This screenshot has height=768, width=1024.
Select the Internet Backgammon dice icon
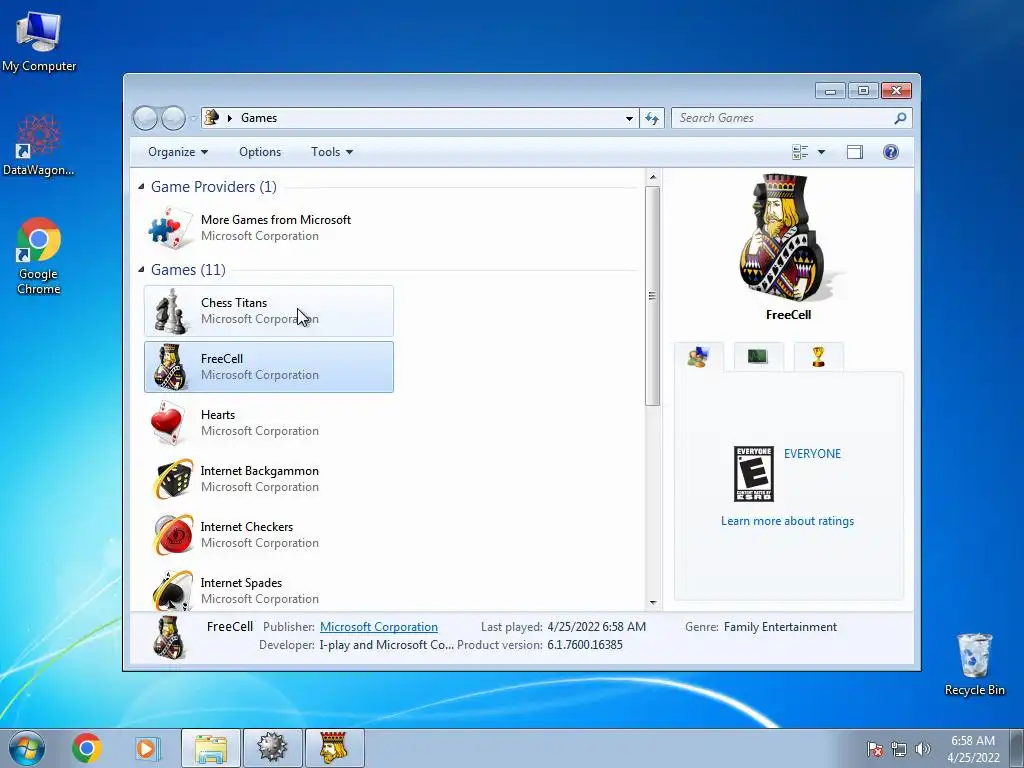pyautogui.click(x=173, y=479)
